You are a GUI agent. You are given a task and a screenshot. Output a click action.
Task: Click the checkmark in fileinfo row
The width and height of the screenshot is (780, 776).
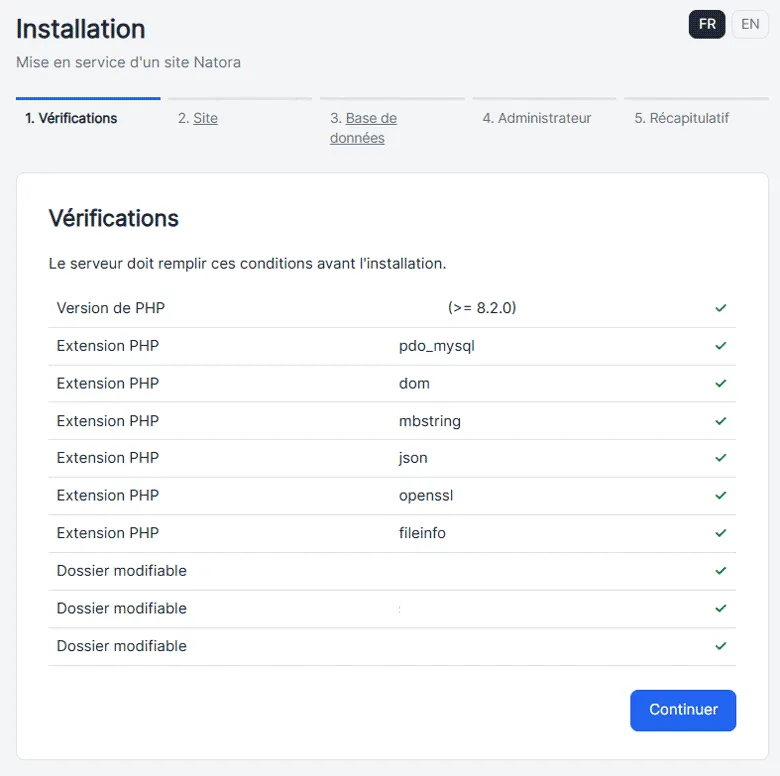tap(721, 533)
